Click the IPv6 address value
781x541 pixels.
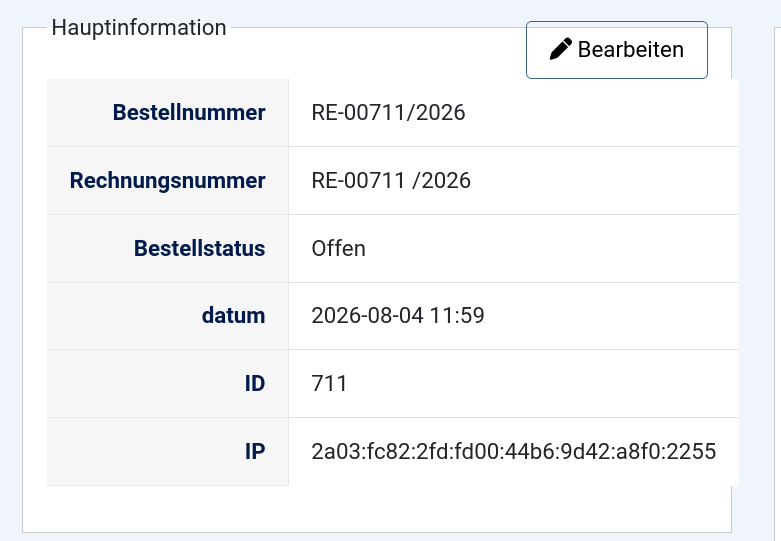coord(514,451)
